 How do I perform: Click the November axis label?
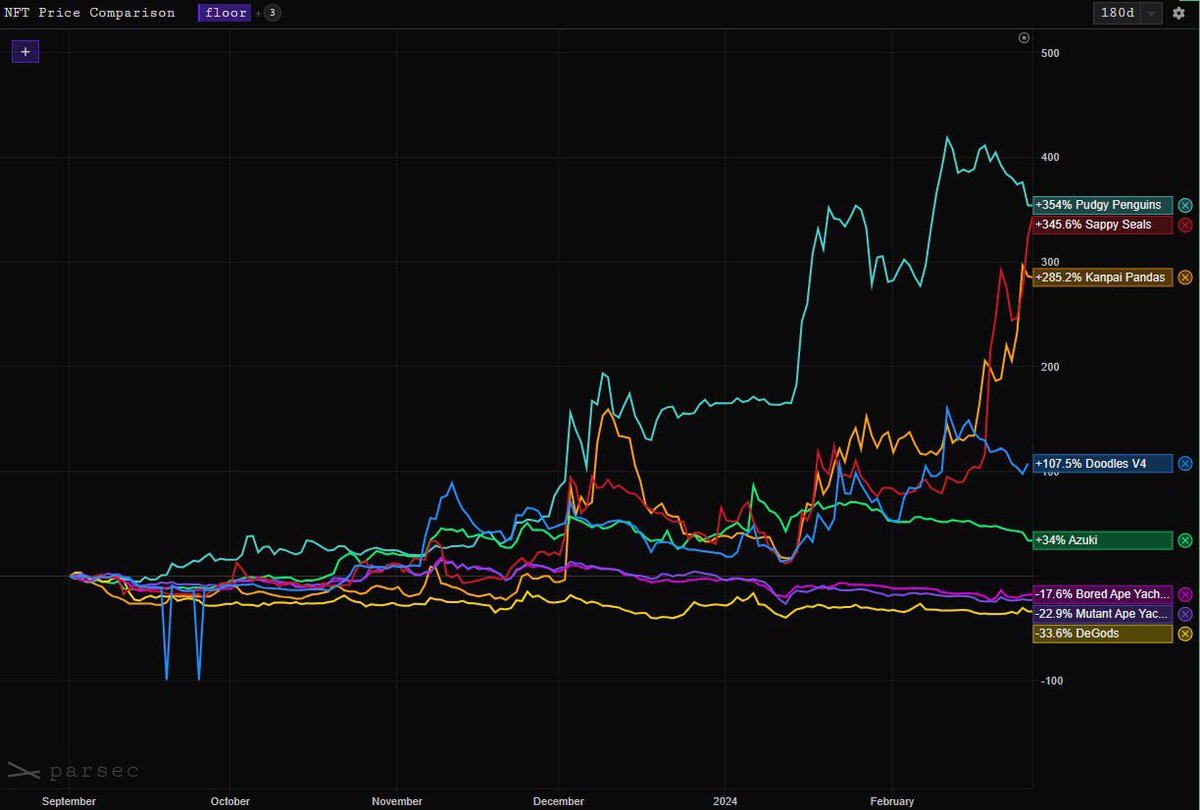pos(397,801)
